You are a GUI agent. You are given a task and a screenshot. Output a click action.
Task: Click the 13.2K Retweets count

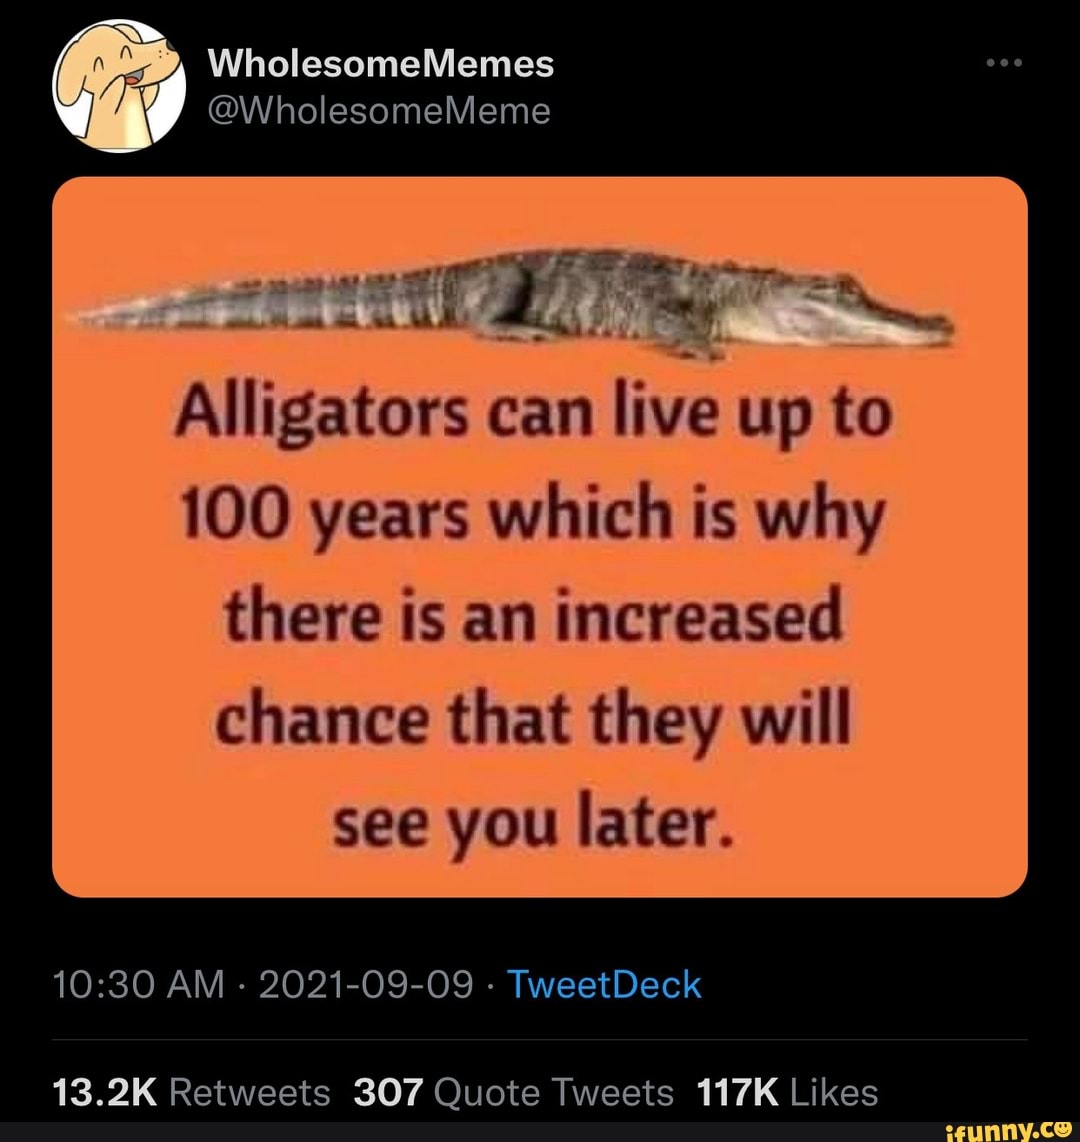(x=191, y=1092)
